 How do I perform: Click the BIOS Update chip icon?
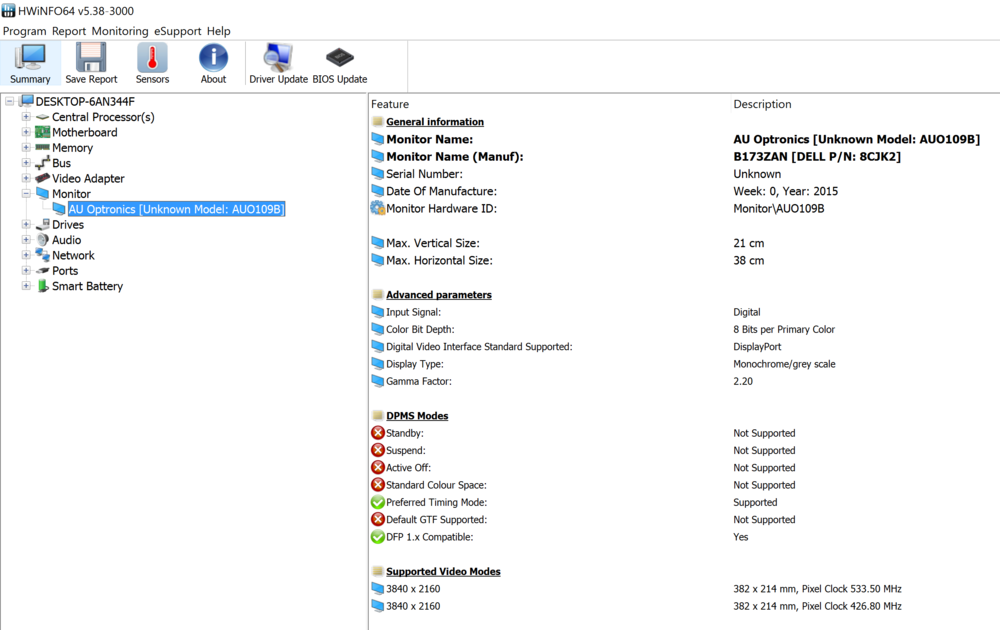tap(339, 58)
